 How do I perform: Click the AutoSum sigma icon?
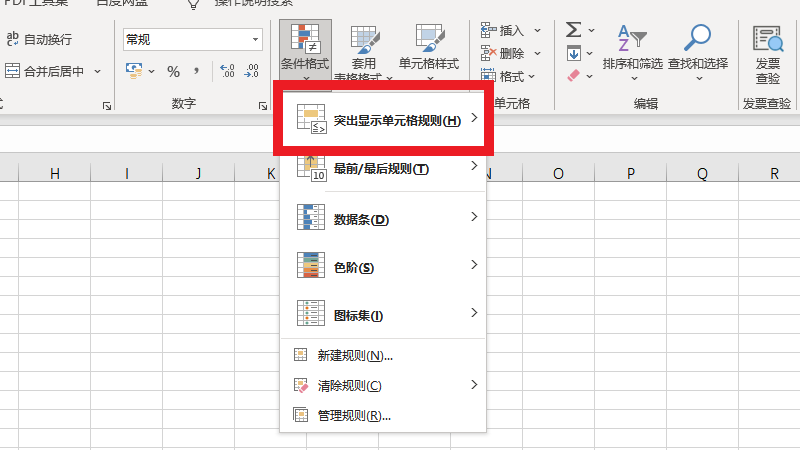pyautogui.click(x=574, y=31)
